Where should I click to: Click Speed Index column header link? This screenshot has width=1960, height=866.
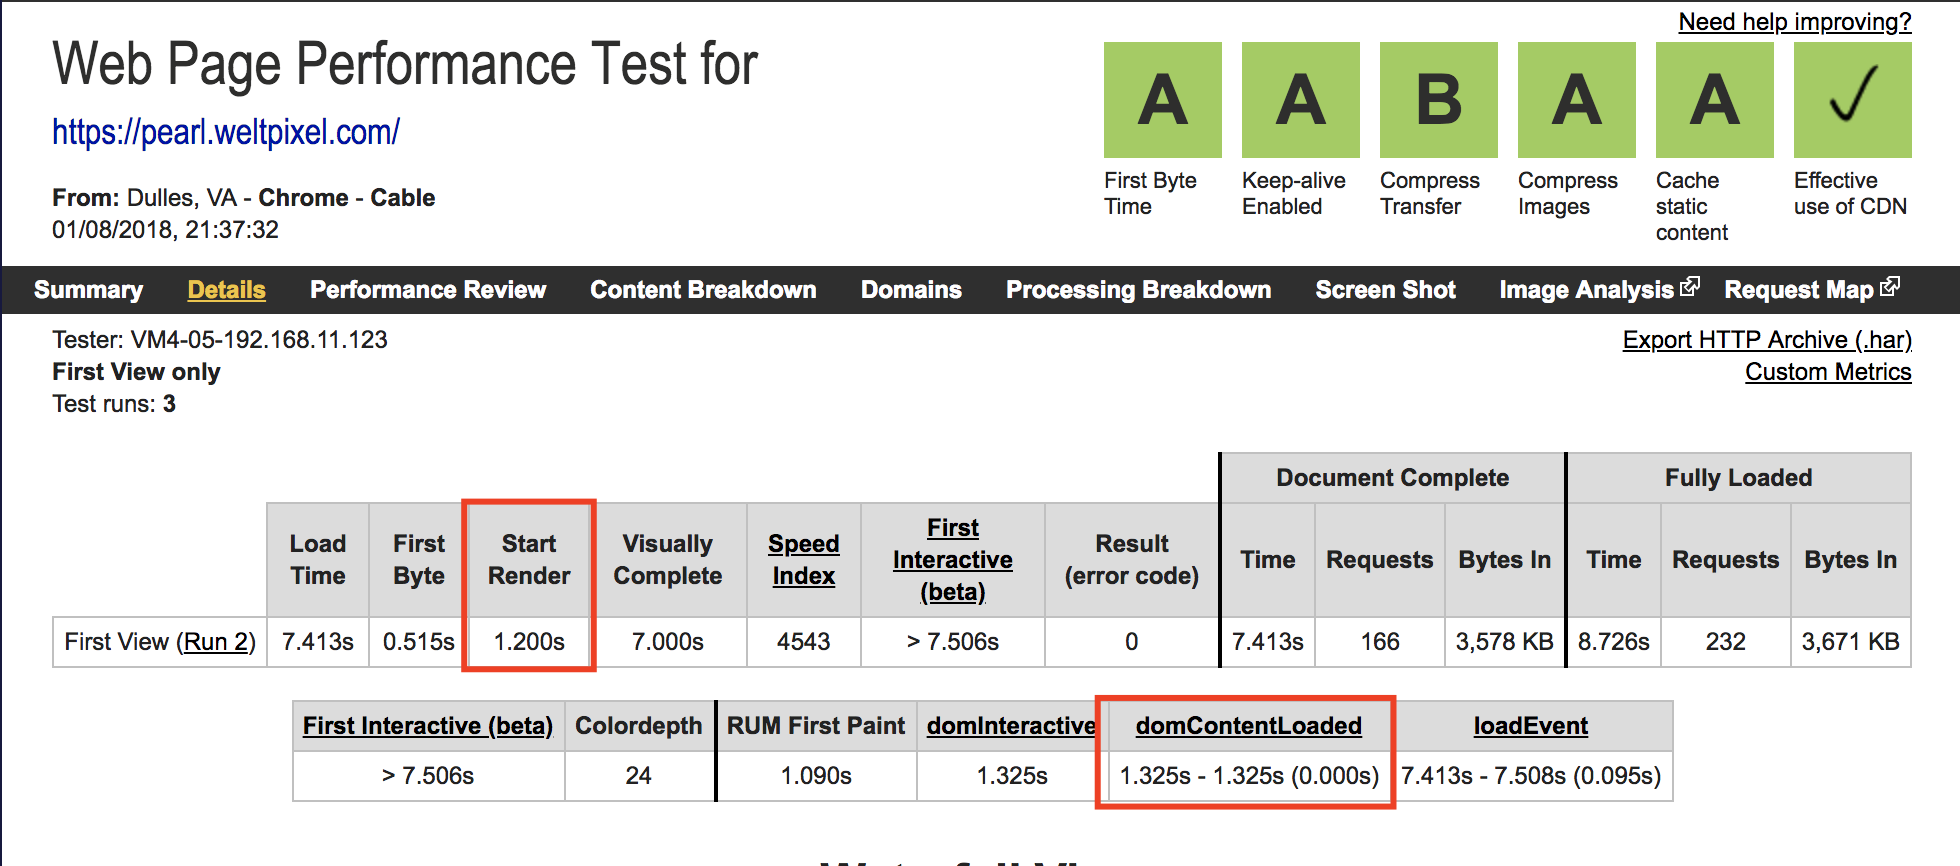click(803, 560)
